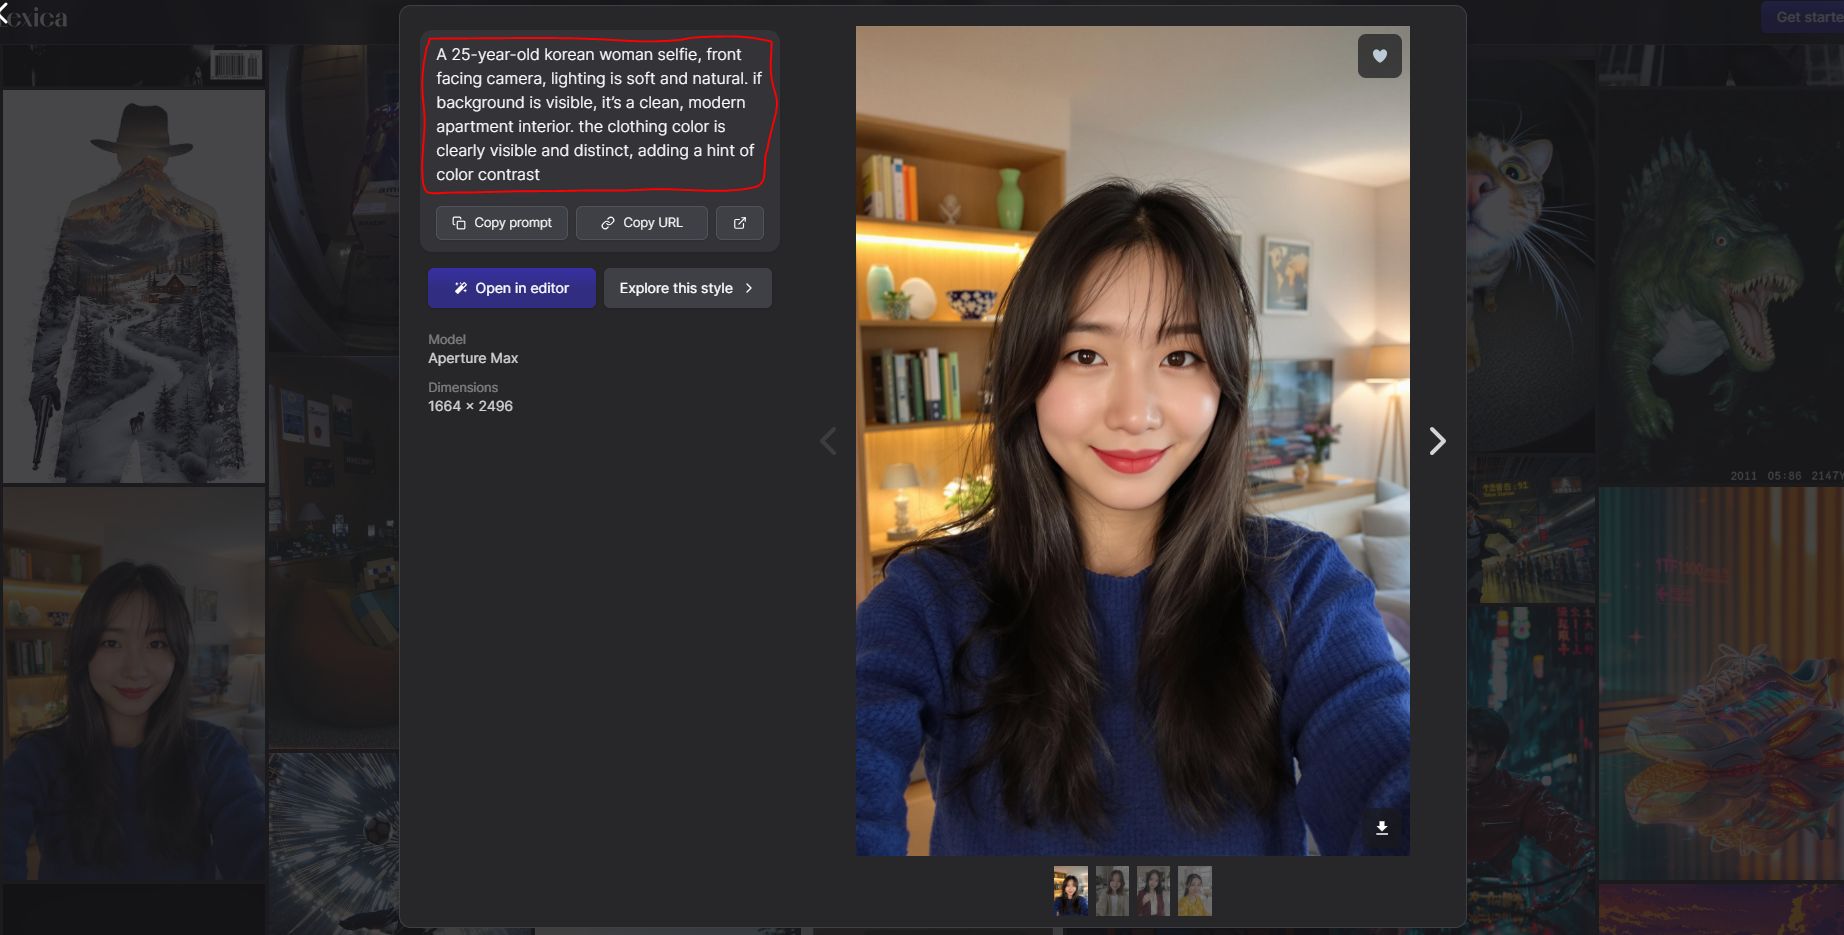This screenshot has height=935, width=1844.
Task: Open the style options using the right-facing arrow
Action: pyautogui.click(x=748, y=287)
